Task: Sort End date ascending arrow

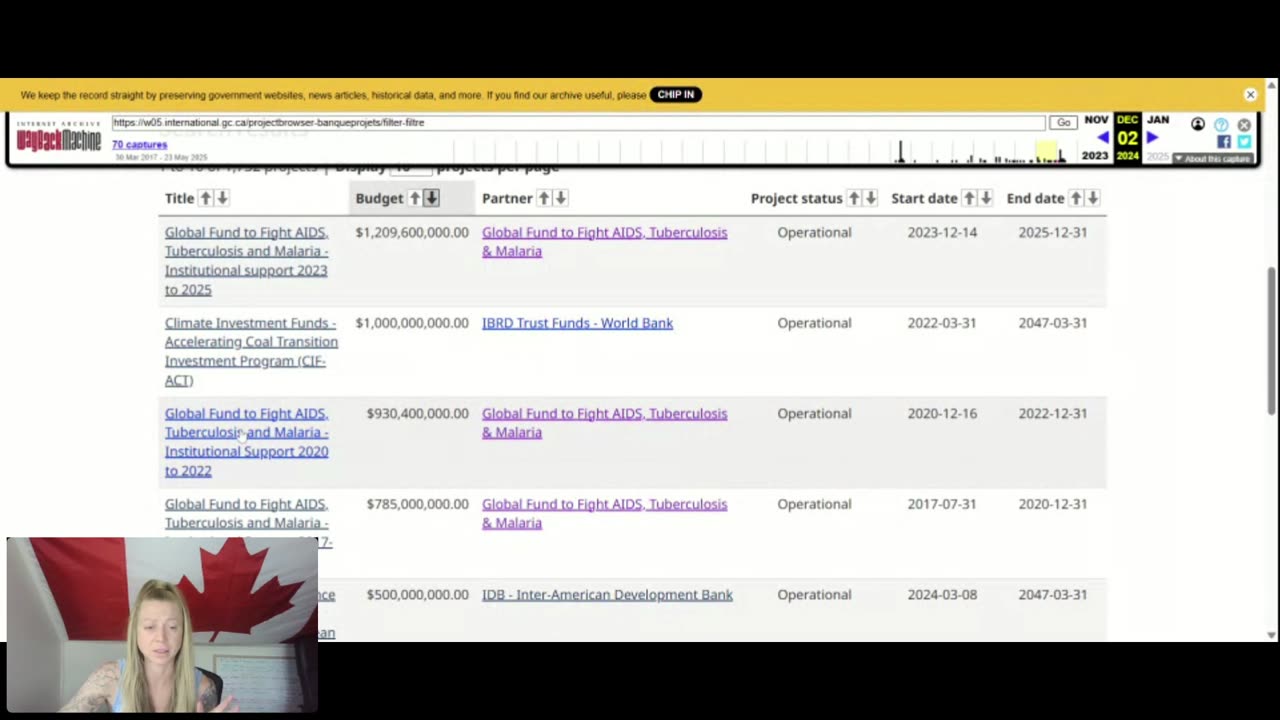Action: (x=1076, y=198)
